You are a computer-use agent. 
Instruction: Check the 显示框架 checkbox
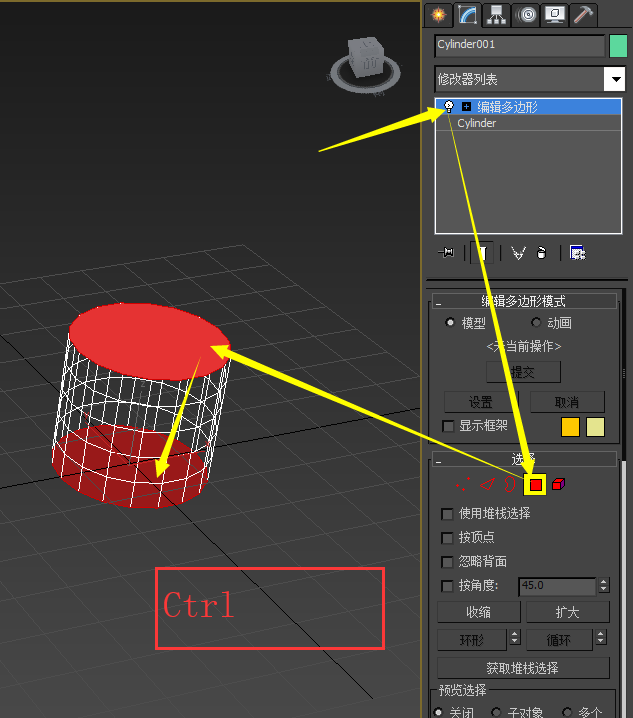pos(448,426)
